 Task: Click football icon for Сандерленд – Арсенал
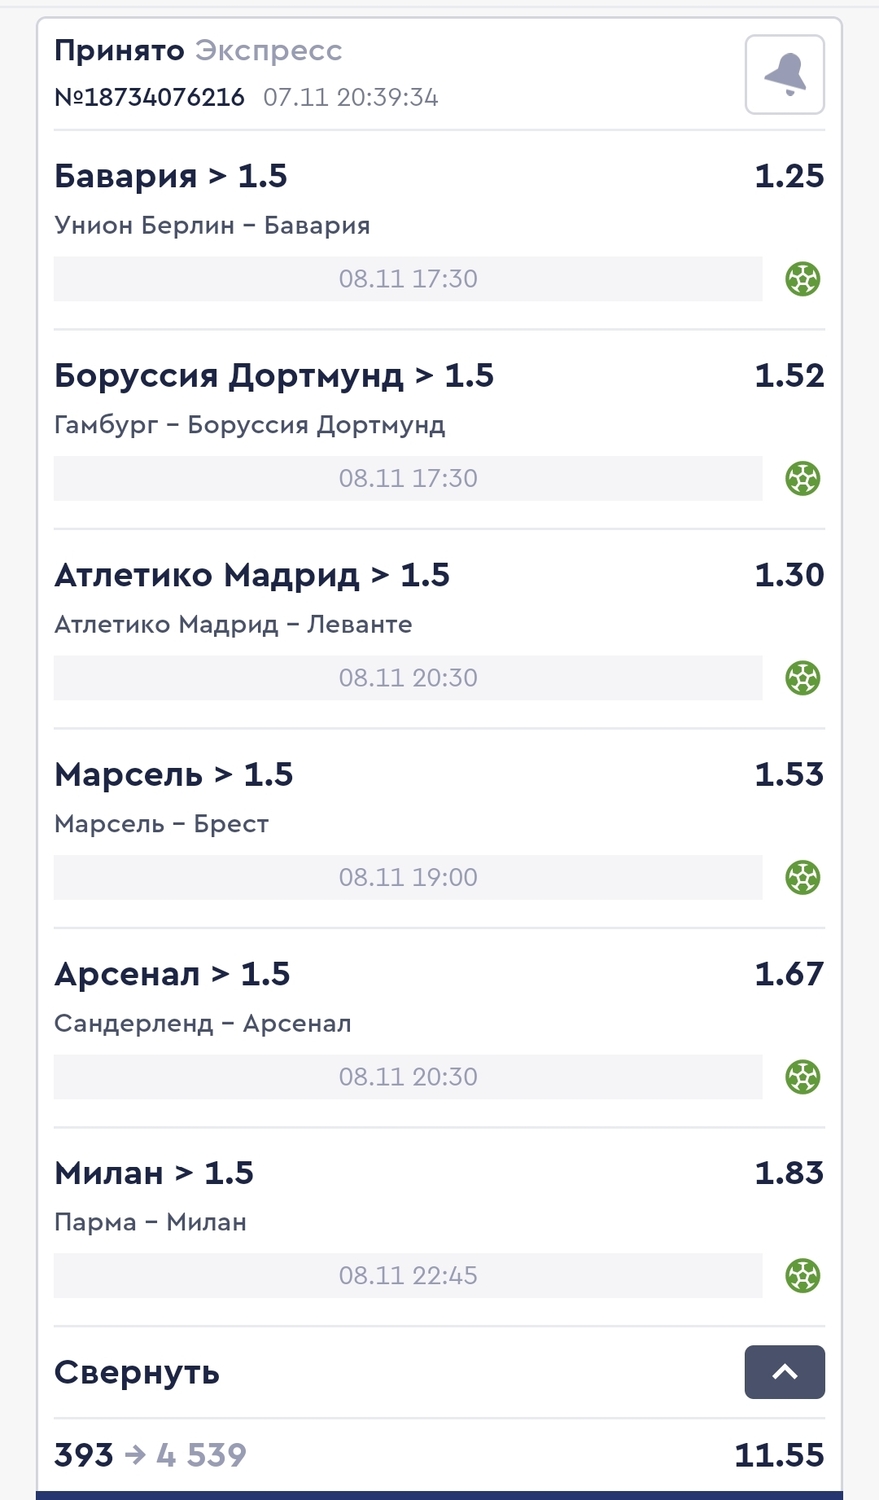point(803,1077)
